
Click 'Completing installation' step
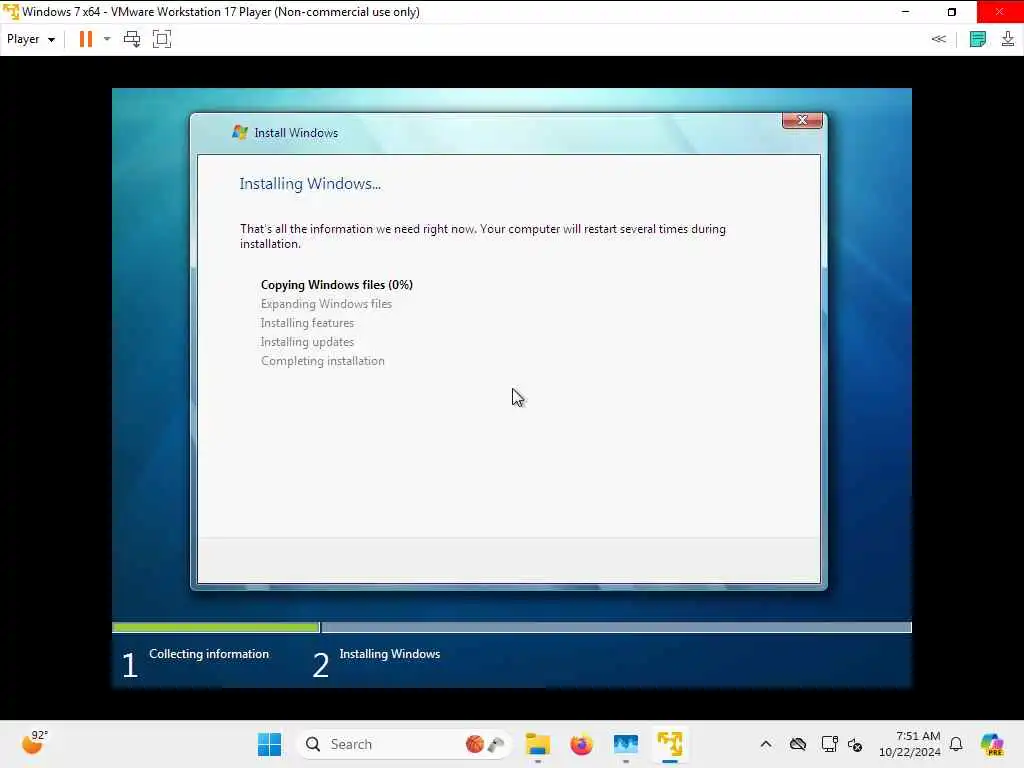[x=323, y=360]
